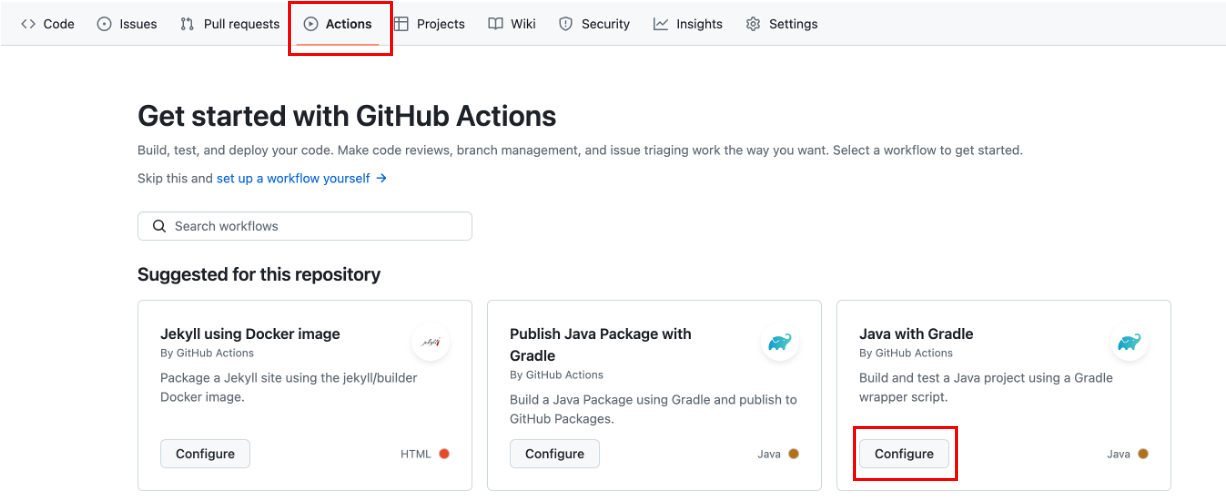
Task: Click the Security shield icon
Action: click(x=565, y=24)
